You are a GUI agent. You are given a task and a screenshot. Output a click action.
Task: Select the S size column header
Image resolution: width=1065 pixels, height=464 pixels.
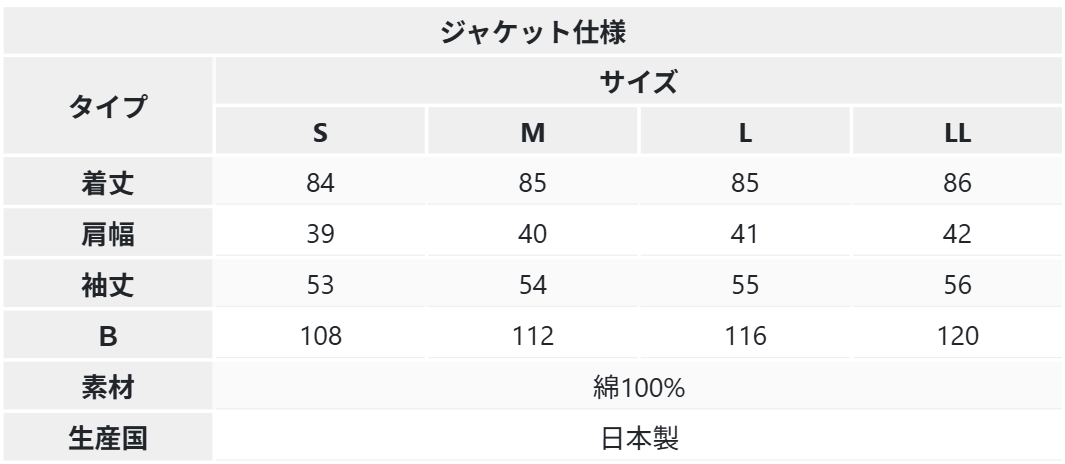pos(320,132)
